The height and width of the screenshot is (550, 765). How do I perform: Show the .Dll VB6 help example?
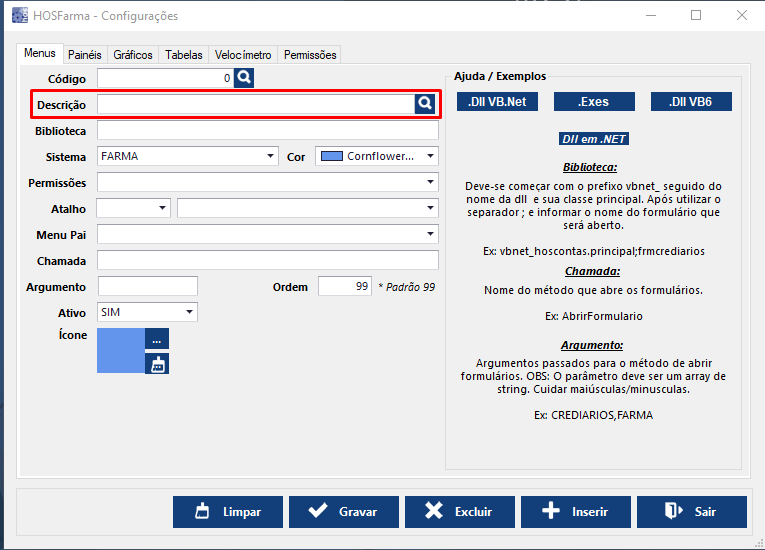pyautogui.click(x=691, y=101)
